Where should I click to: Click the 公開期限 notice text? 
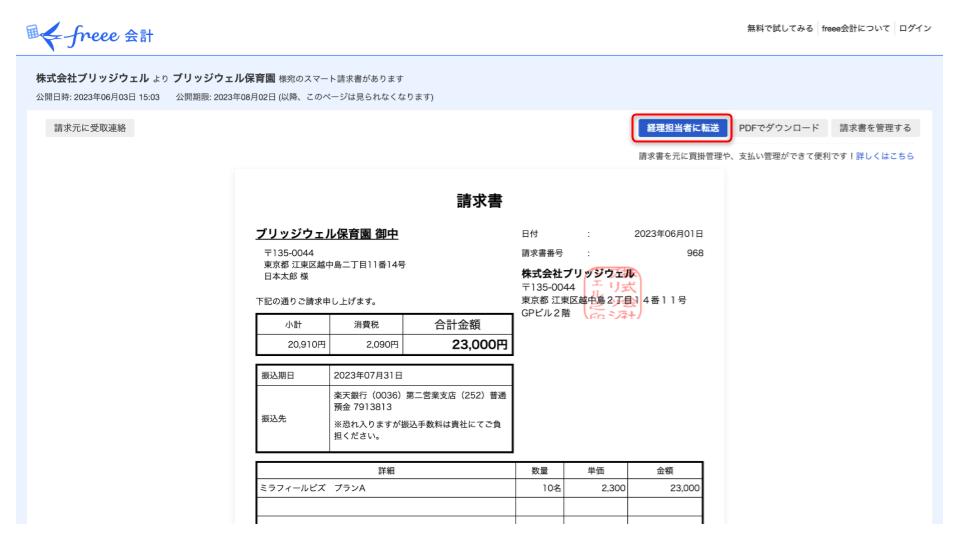304,97
